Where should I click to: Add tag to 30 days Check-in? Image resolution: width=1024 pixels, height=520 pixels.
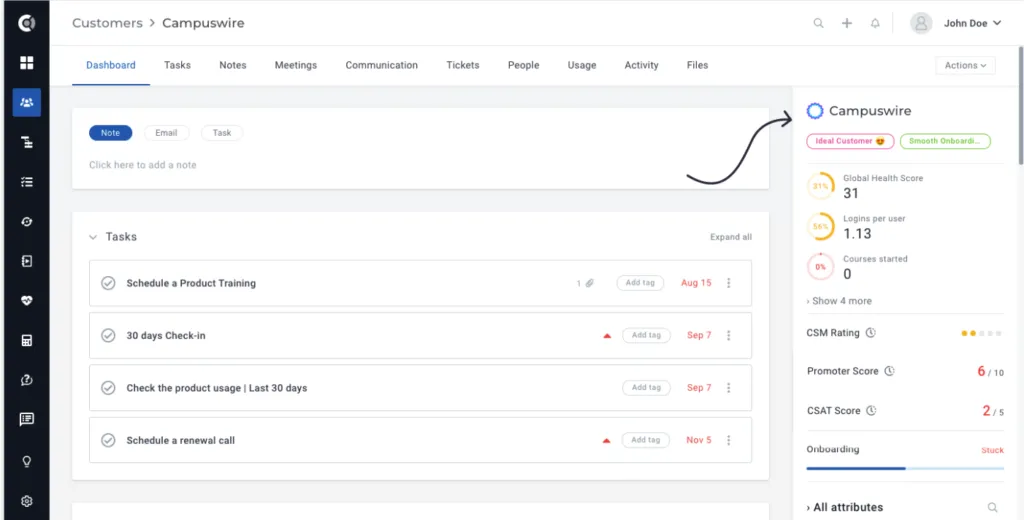click(x=646, y=335)
